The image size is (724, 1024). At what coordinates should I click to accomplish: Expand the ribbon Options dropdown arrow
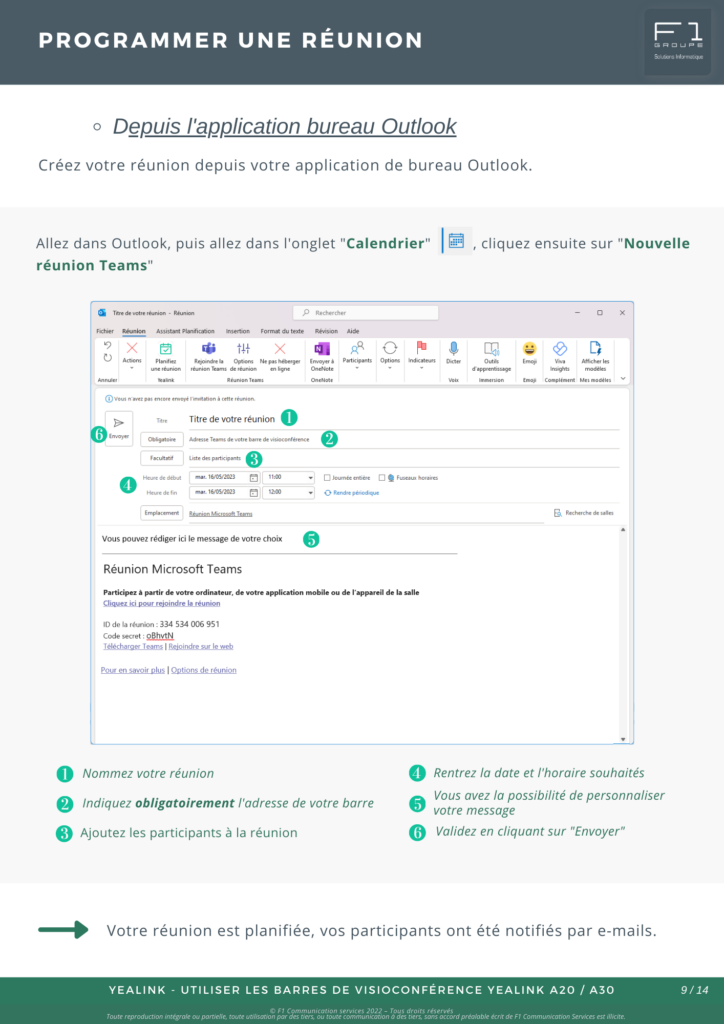390,368
